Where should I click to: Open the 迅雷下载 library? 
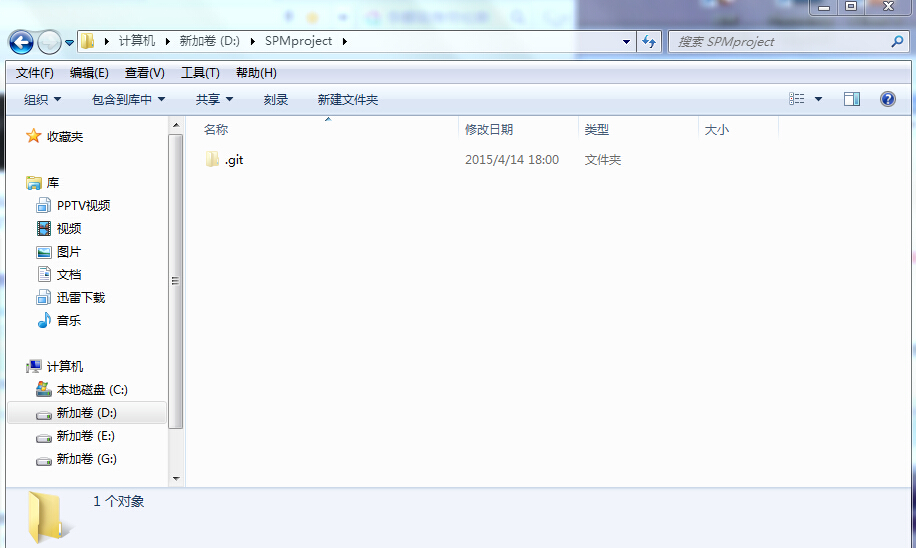click(81, 298)
